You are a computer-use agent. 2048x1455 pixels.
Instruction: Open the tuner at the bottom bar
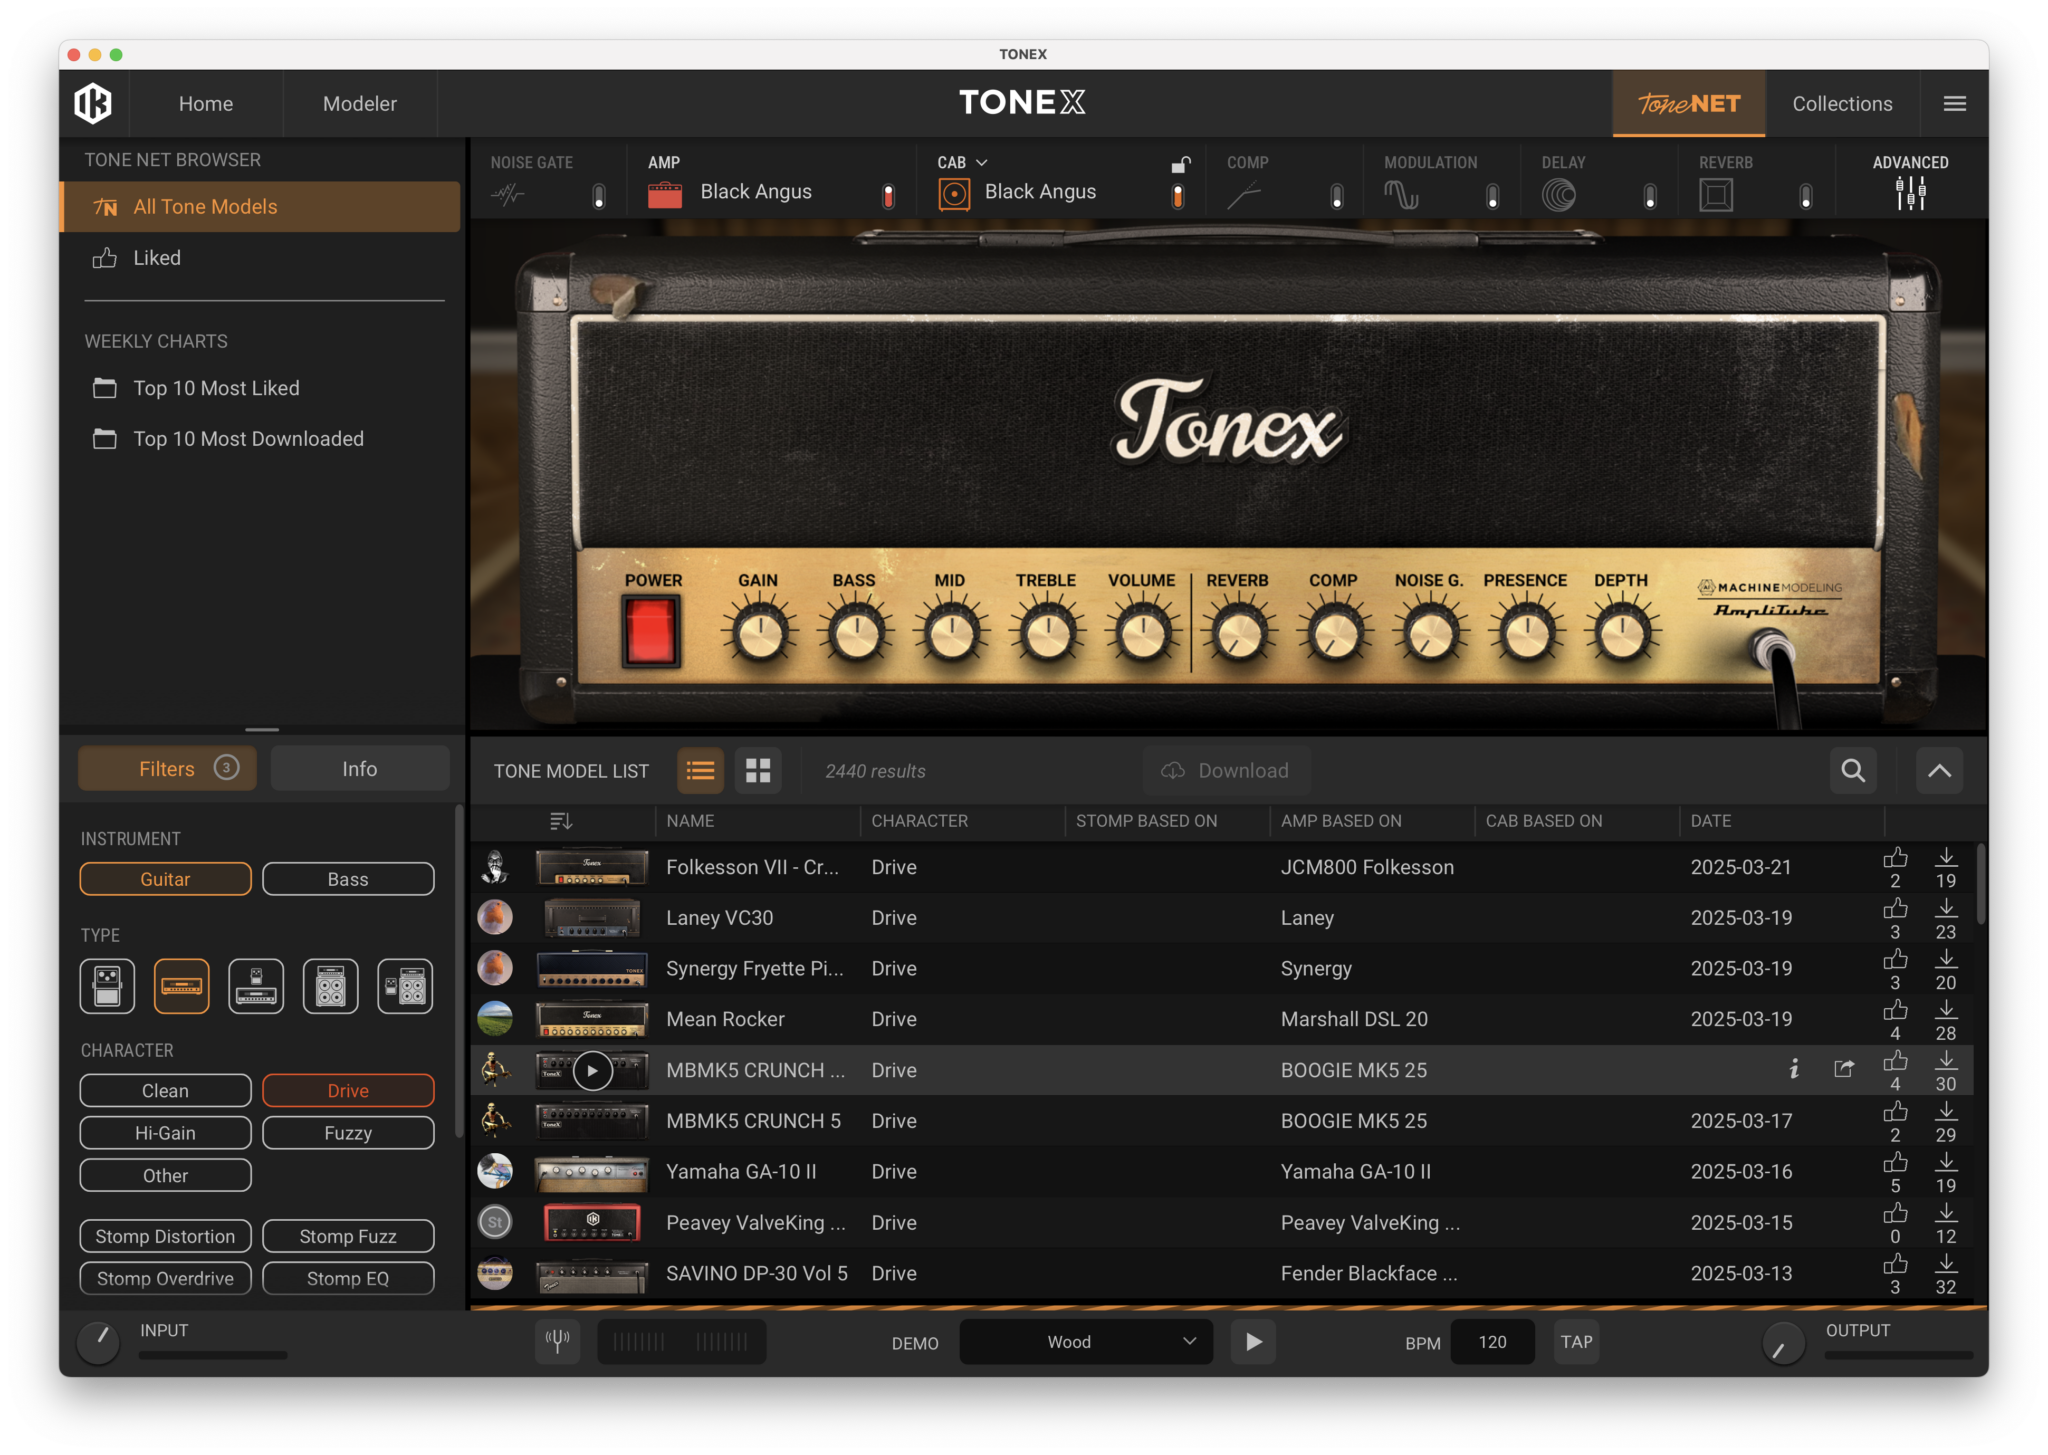[558, 1341]
